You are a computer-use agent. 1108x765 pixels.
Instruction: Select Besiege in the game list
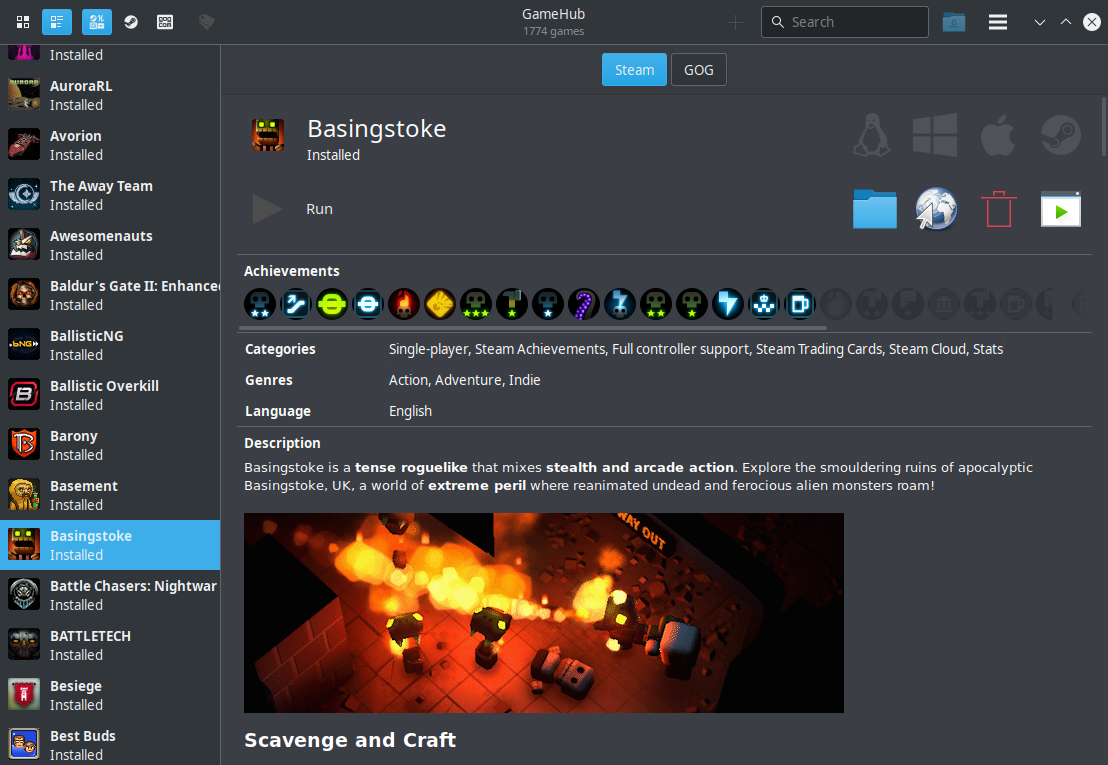coord(110,695)
